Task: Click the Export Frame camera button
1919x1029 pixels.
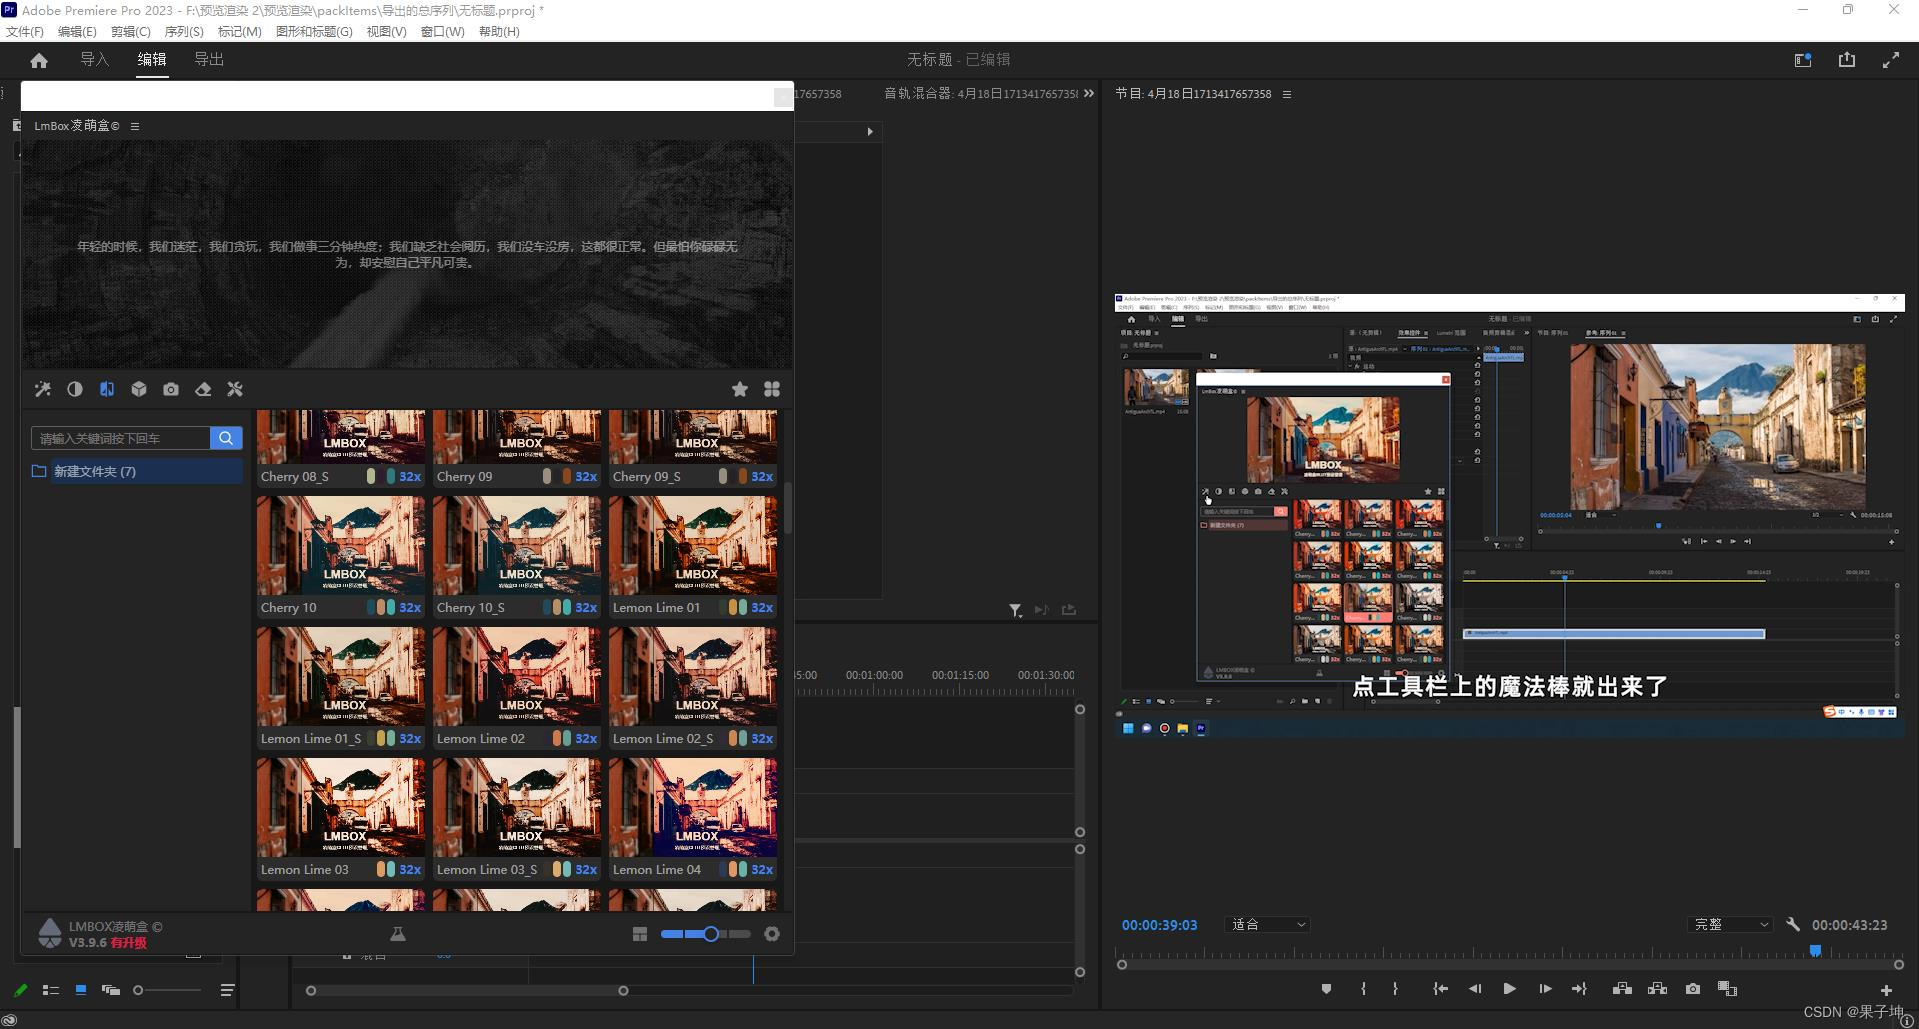Action: (1692, 989)
